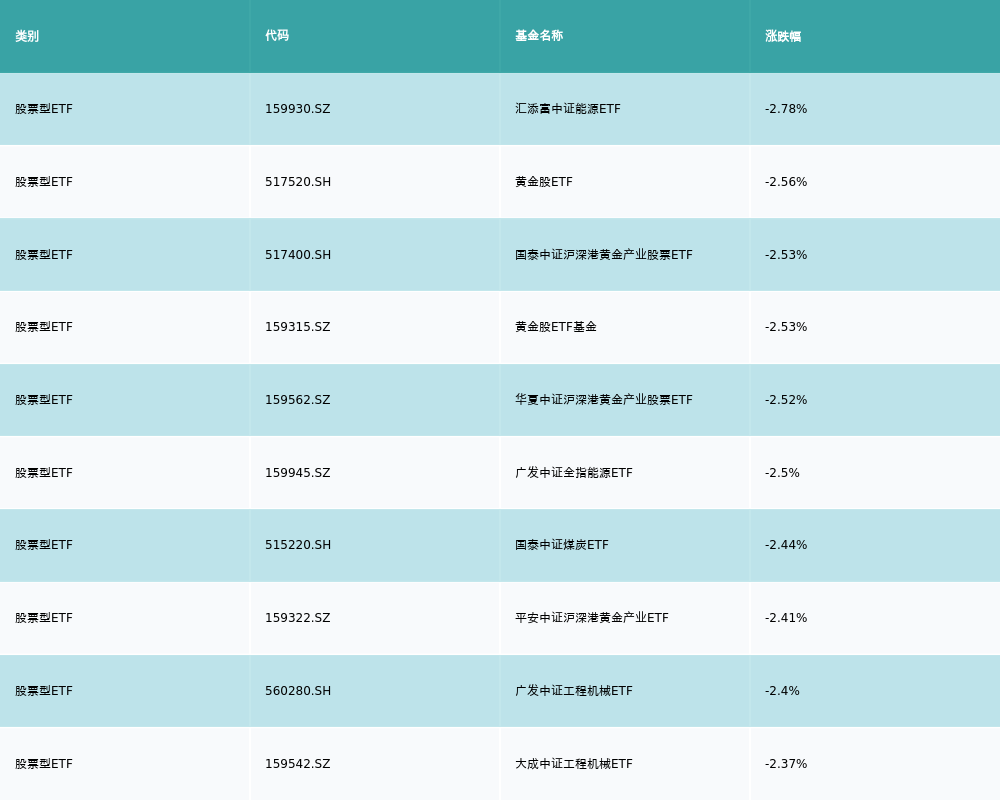Screen dimensions: 1000x800
Task: Click the -2.4% change value
Action: coord(782,691)
